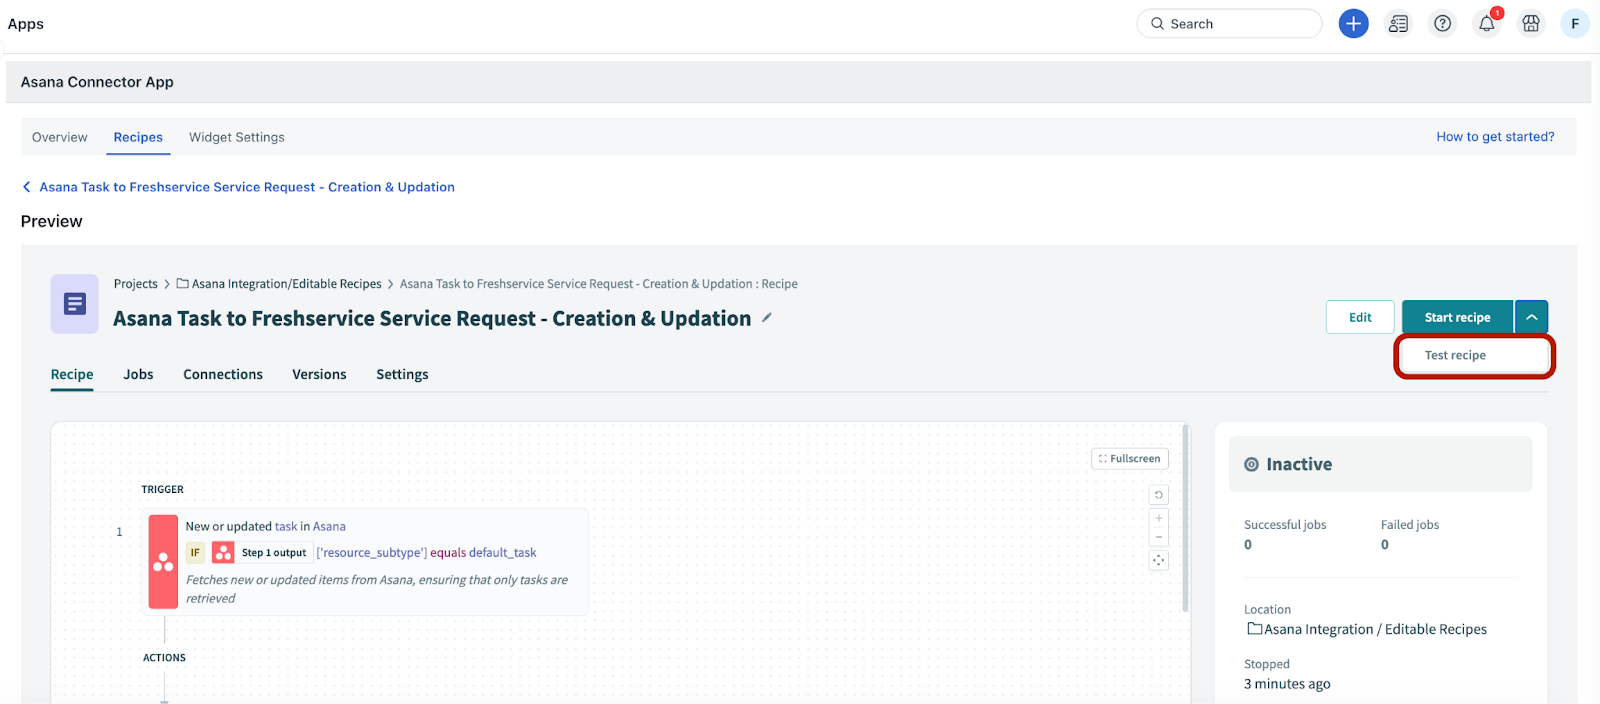Viewport: 1600px width, 704px height.
Task: Click the fit-to-view icon in canvas controls
Action: (1159, 561)
